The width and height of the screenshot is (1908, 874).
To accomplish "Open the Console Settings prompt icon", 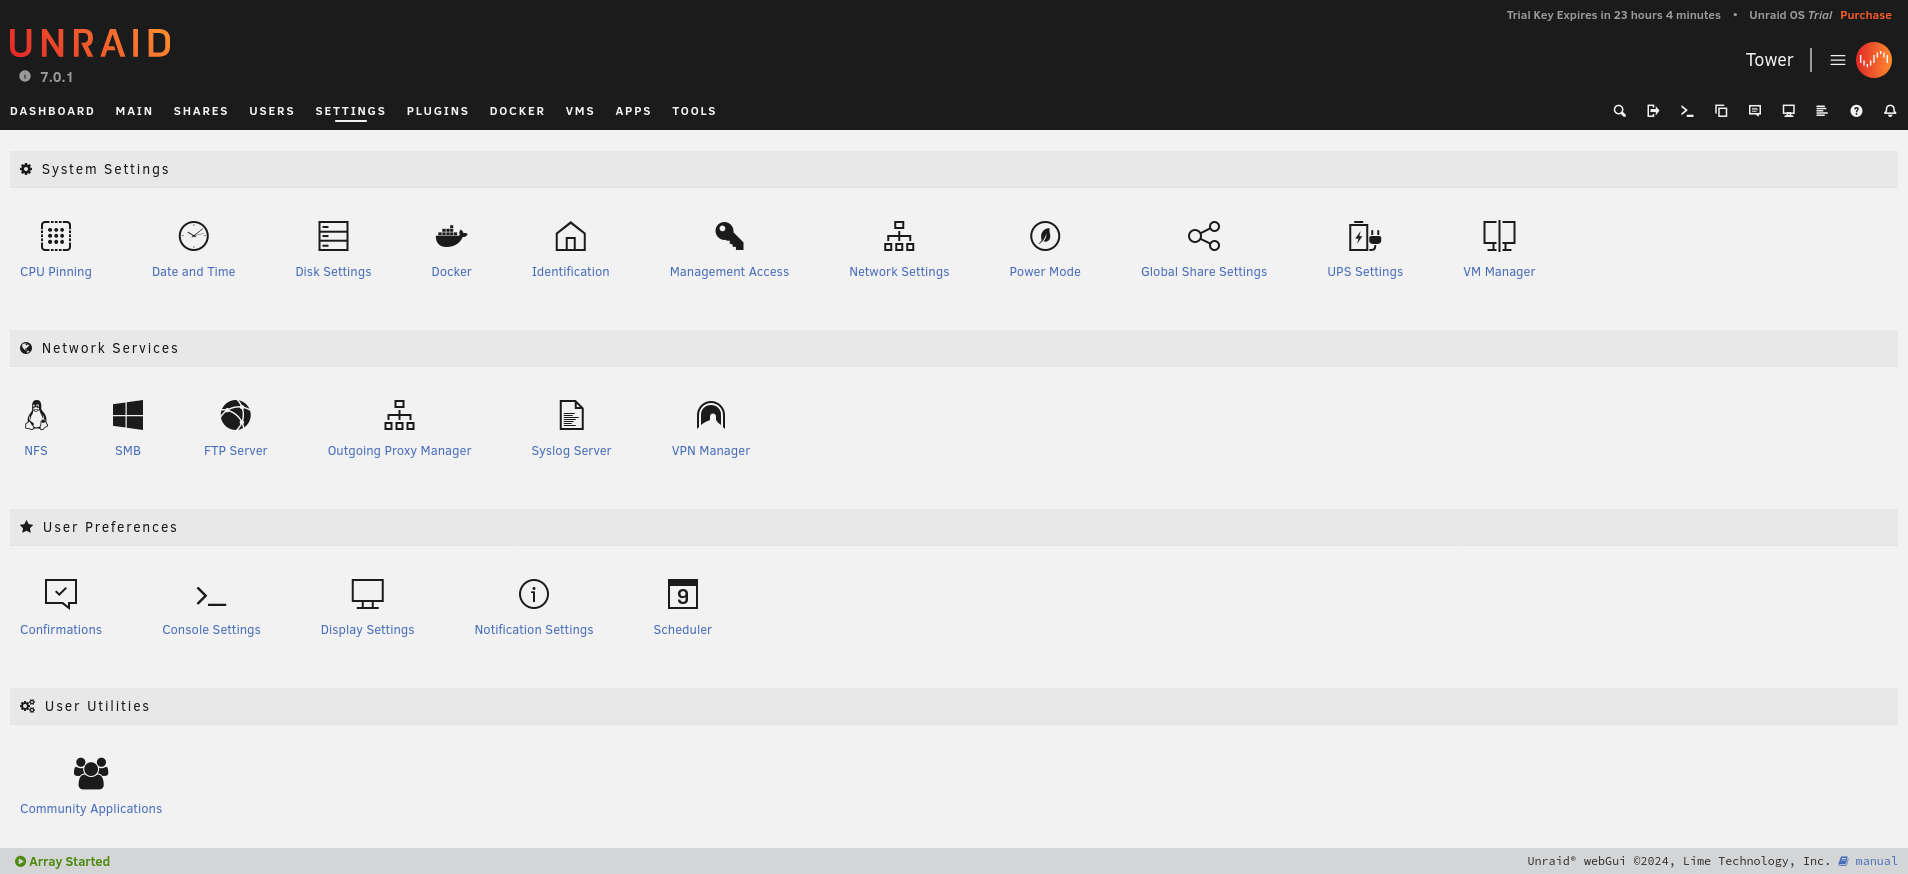I will pos(211,597).
